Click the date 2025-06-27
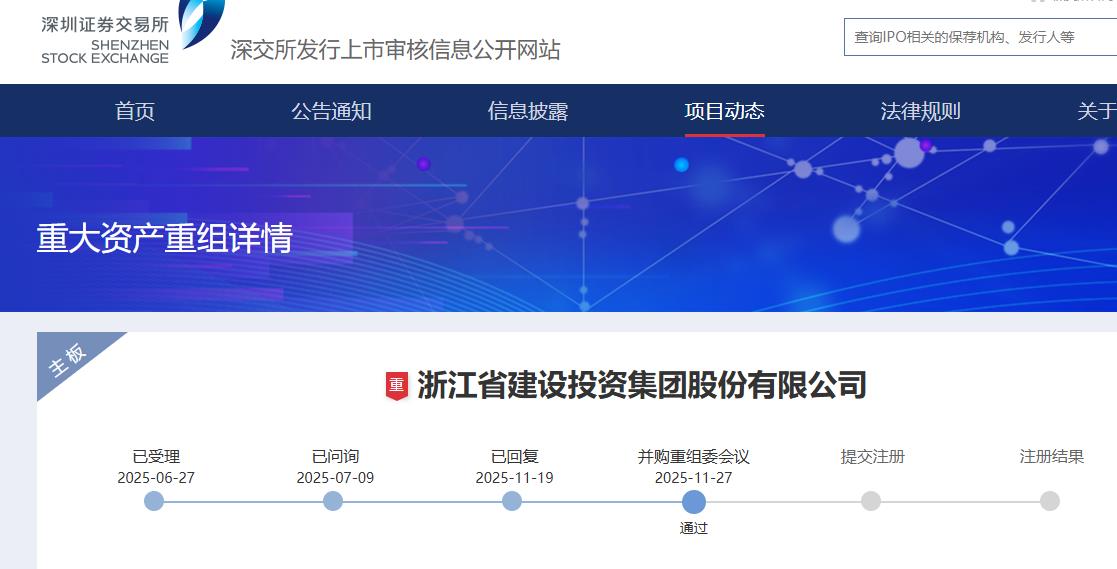Screen dimensions: 1117x569 coord(156,478)
